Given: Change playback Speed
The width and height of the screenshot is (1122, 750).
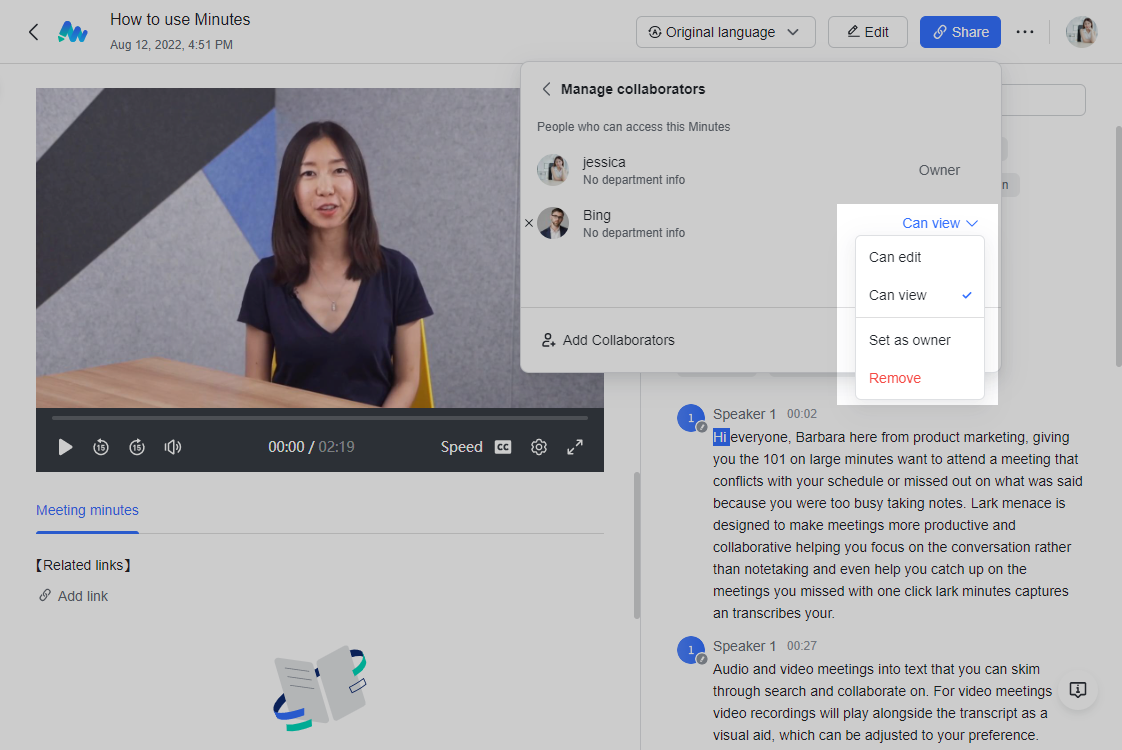Looking at the screenshot, I should (461, 447).
